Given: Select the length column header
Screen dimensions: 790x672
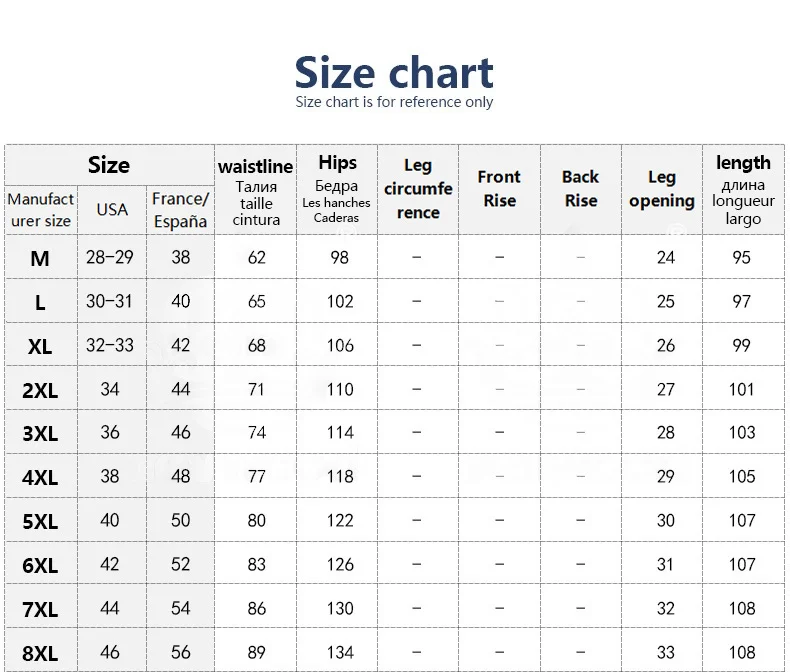Looking at the screenshot, I should coord(744,190).
